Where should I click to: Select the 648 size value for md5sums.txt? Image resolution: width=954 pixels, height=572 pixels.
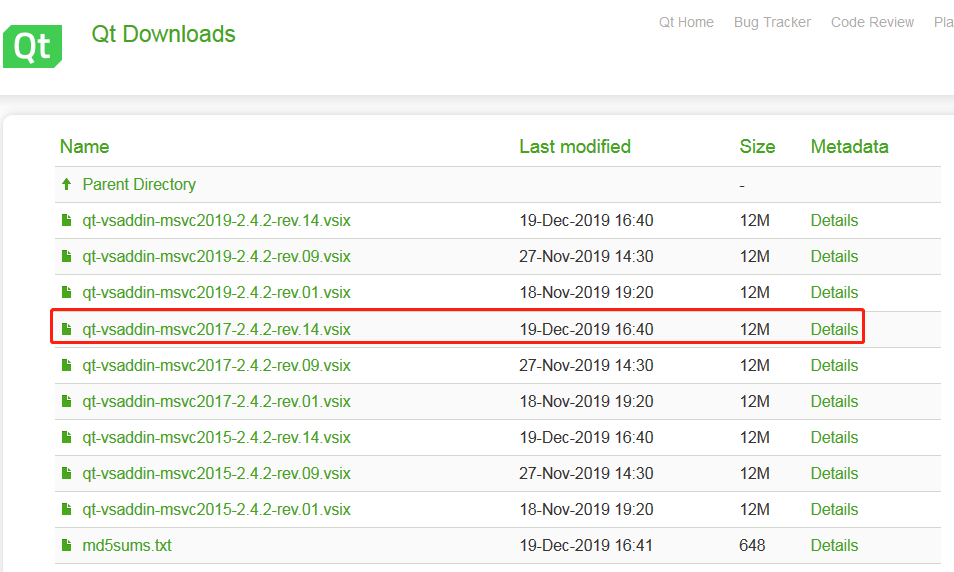click(x=752, y=545)
